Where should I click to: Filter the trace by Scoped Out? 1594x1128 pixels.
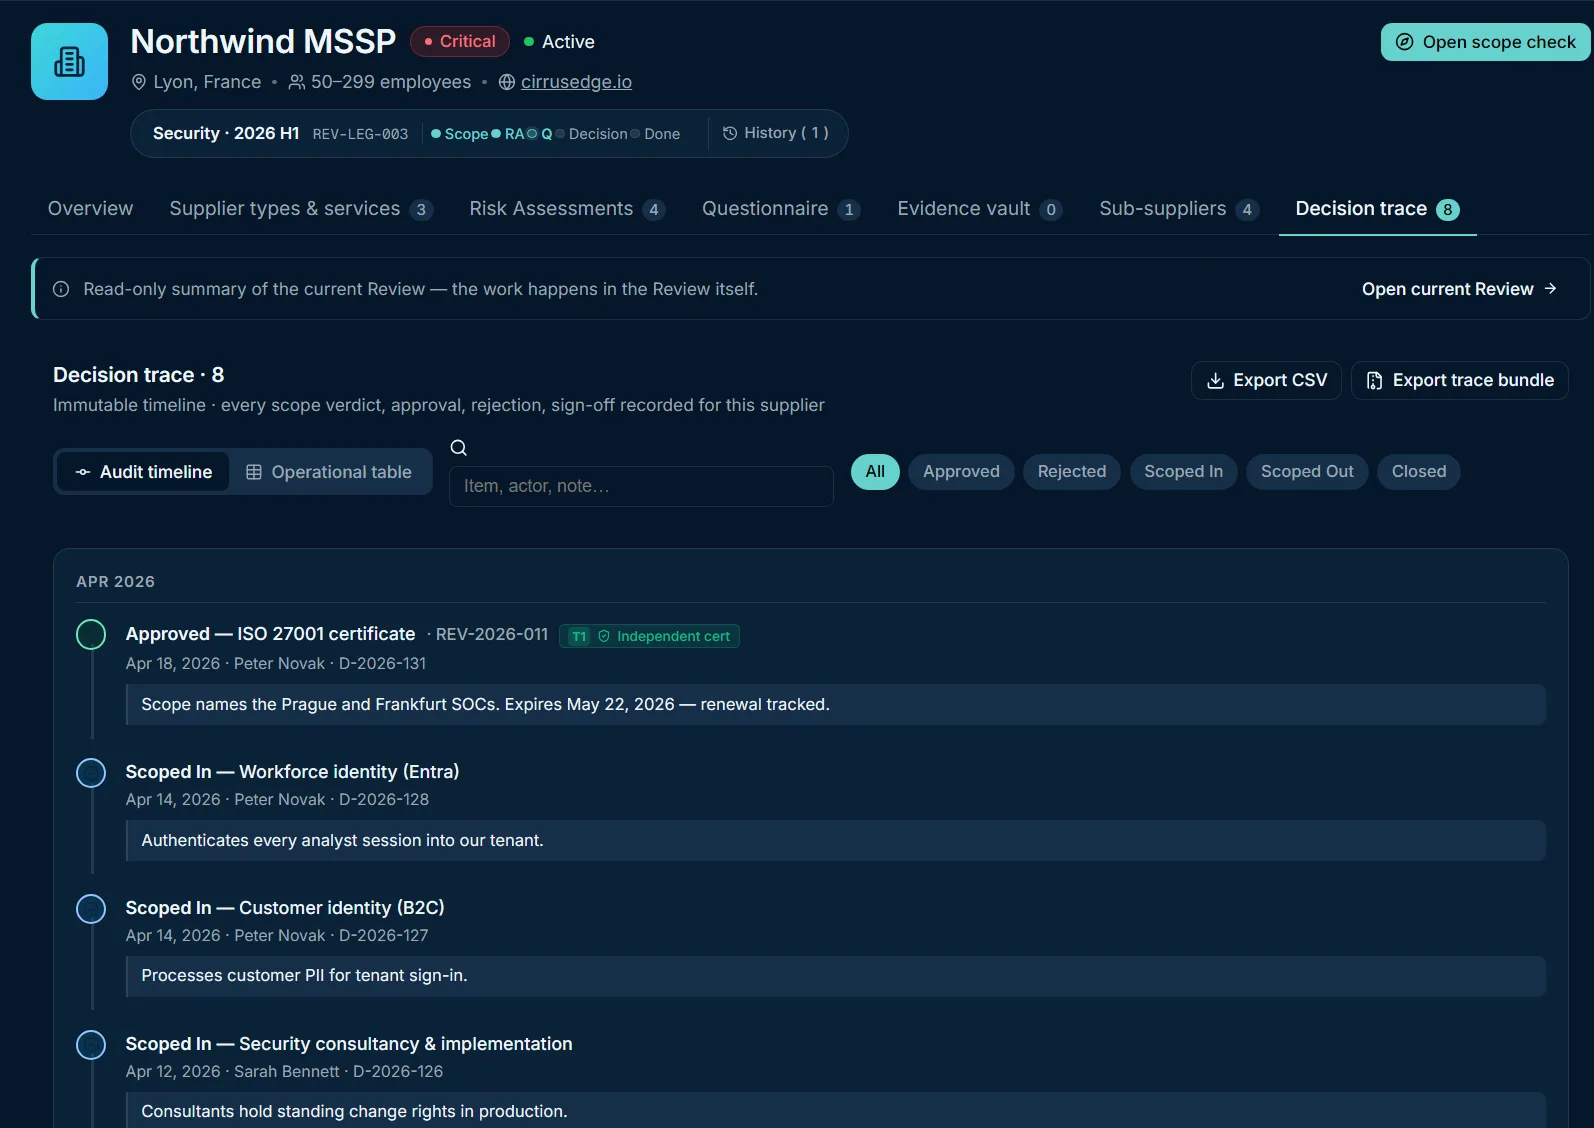click(1307, 472)
